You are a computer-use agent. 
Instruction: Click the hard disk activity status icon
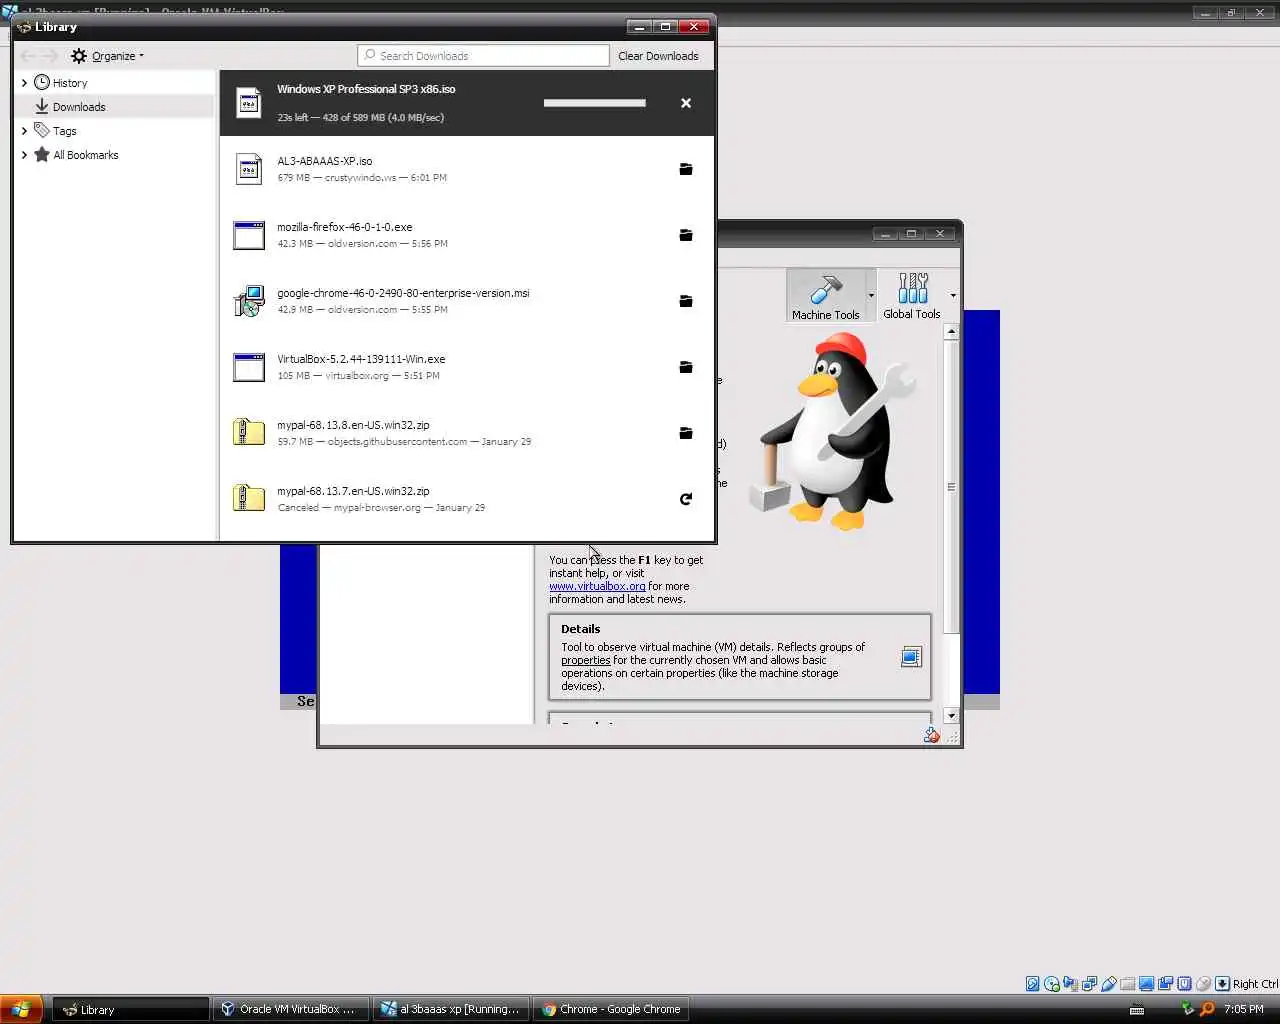(x=1033, y=984)
